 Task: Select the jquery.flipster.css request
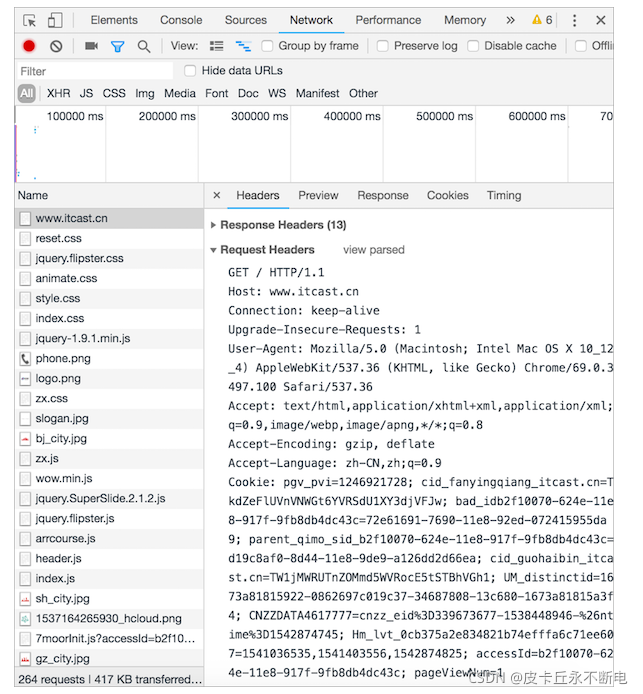pos(109,258)
